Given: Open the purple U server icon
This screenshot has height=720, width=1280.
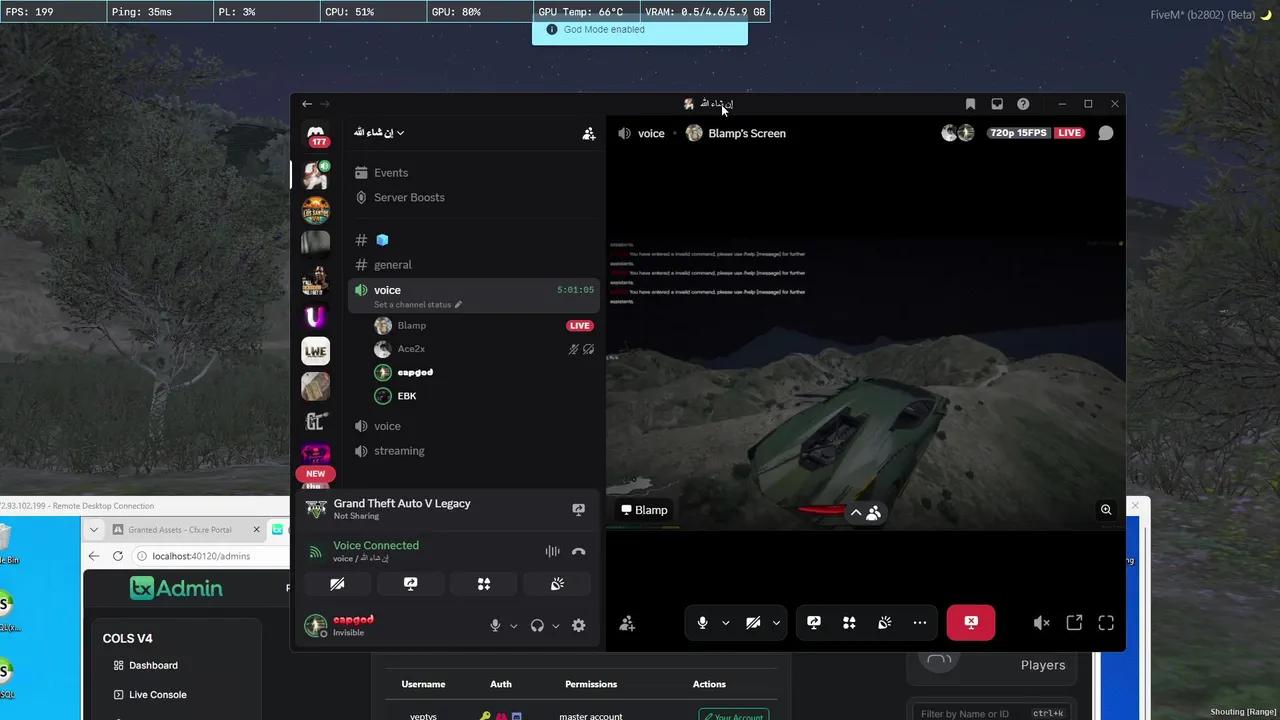Looking at the screenshot, I should pos(316,316).
